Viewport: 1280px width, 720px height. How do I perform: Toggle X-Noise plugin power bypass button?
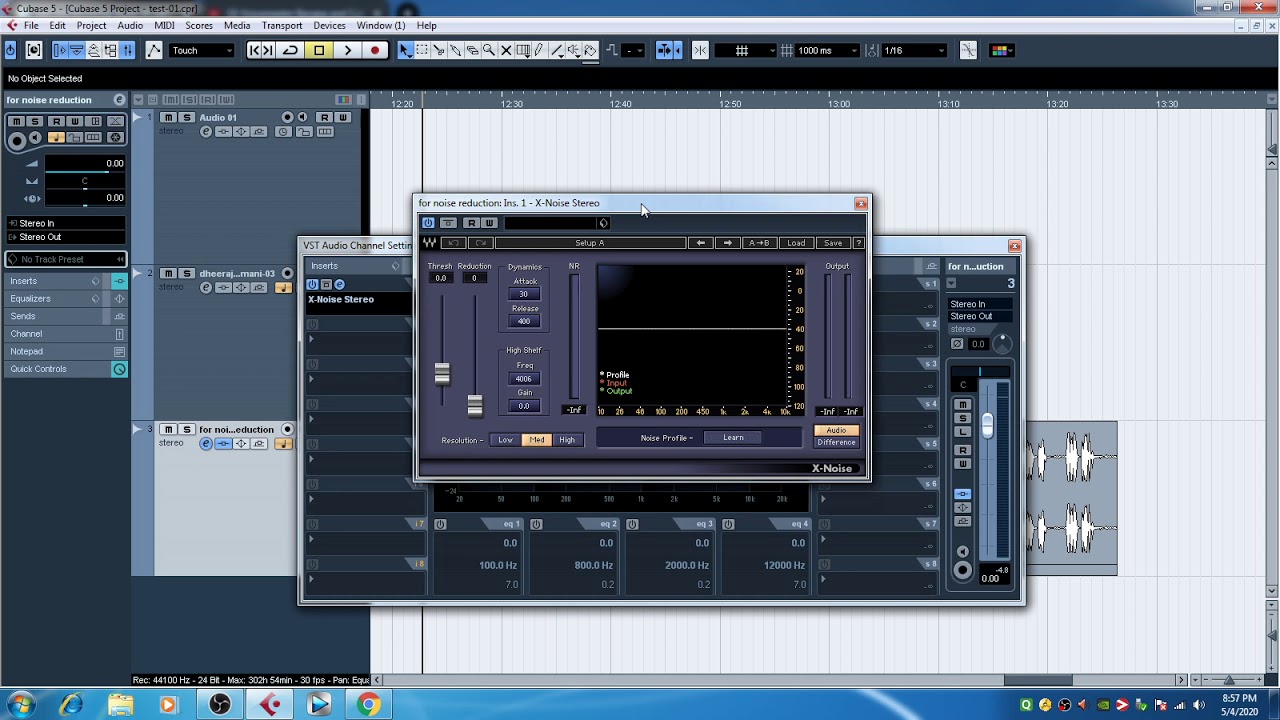click(428, 223)
